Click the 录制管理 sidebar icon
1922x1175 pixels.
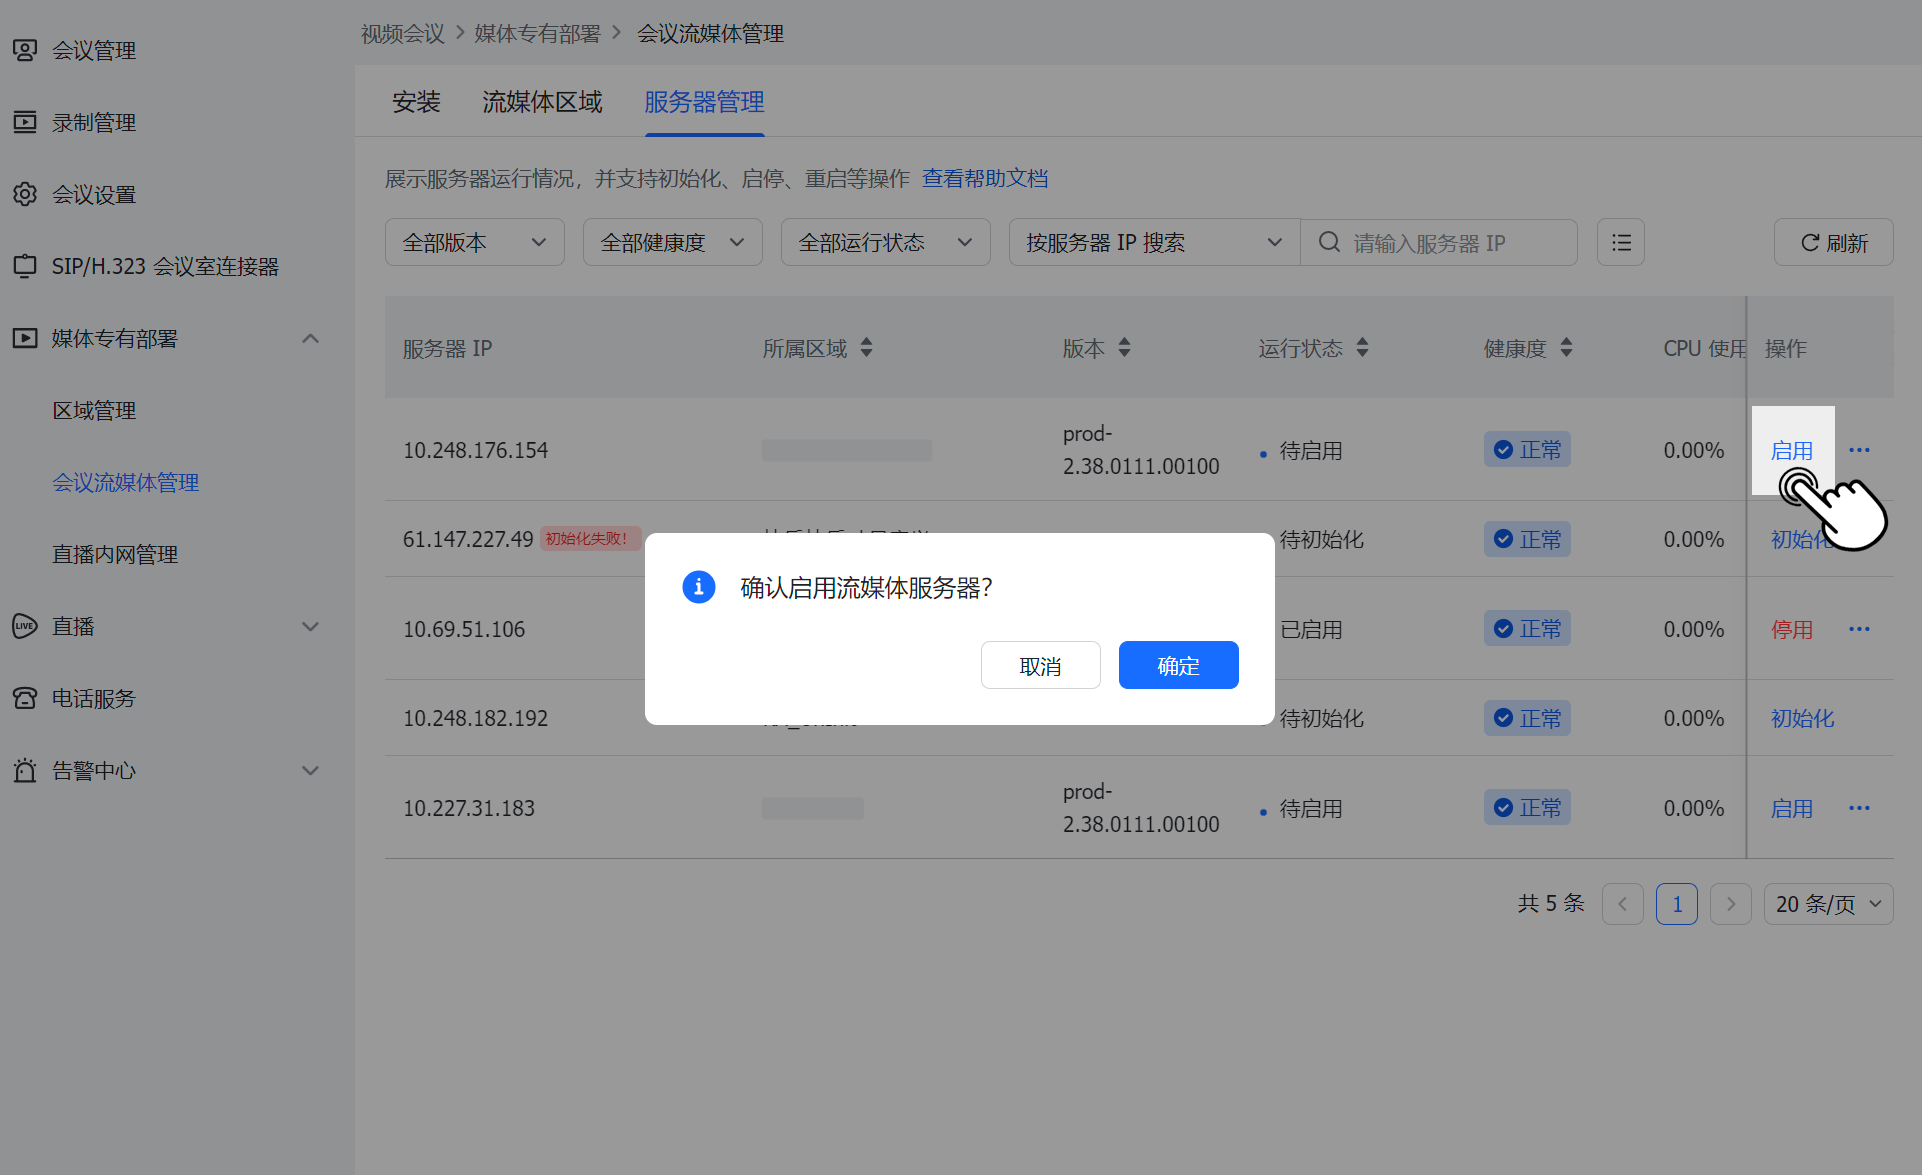[x=25, y=122]
